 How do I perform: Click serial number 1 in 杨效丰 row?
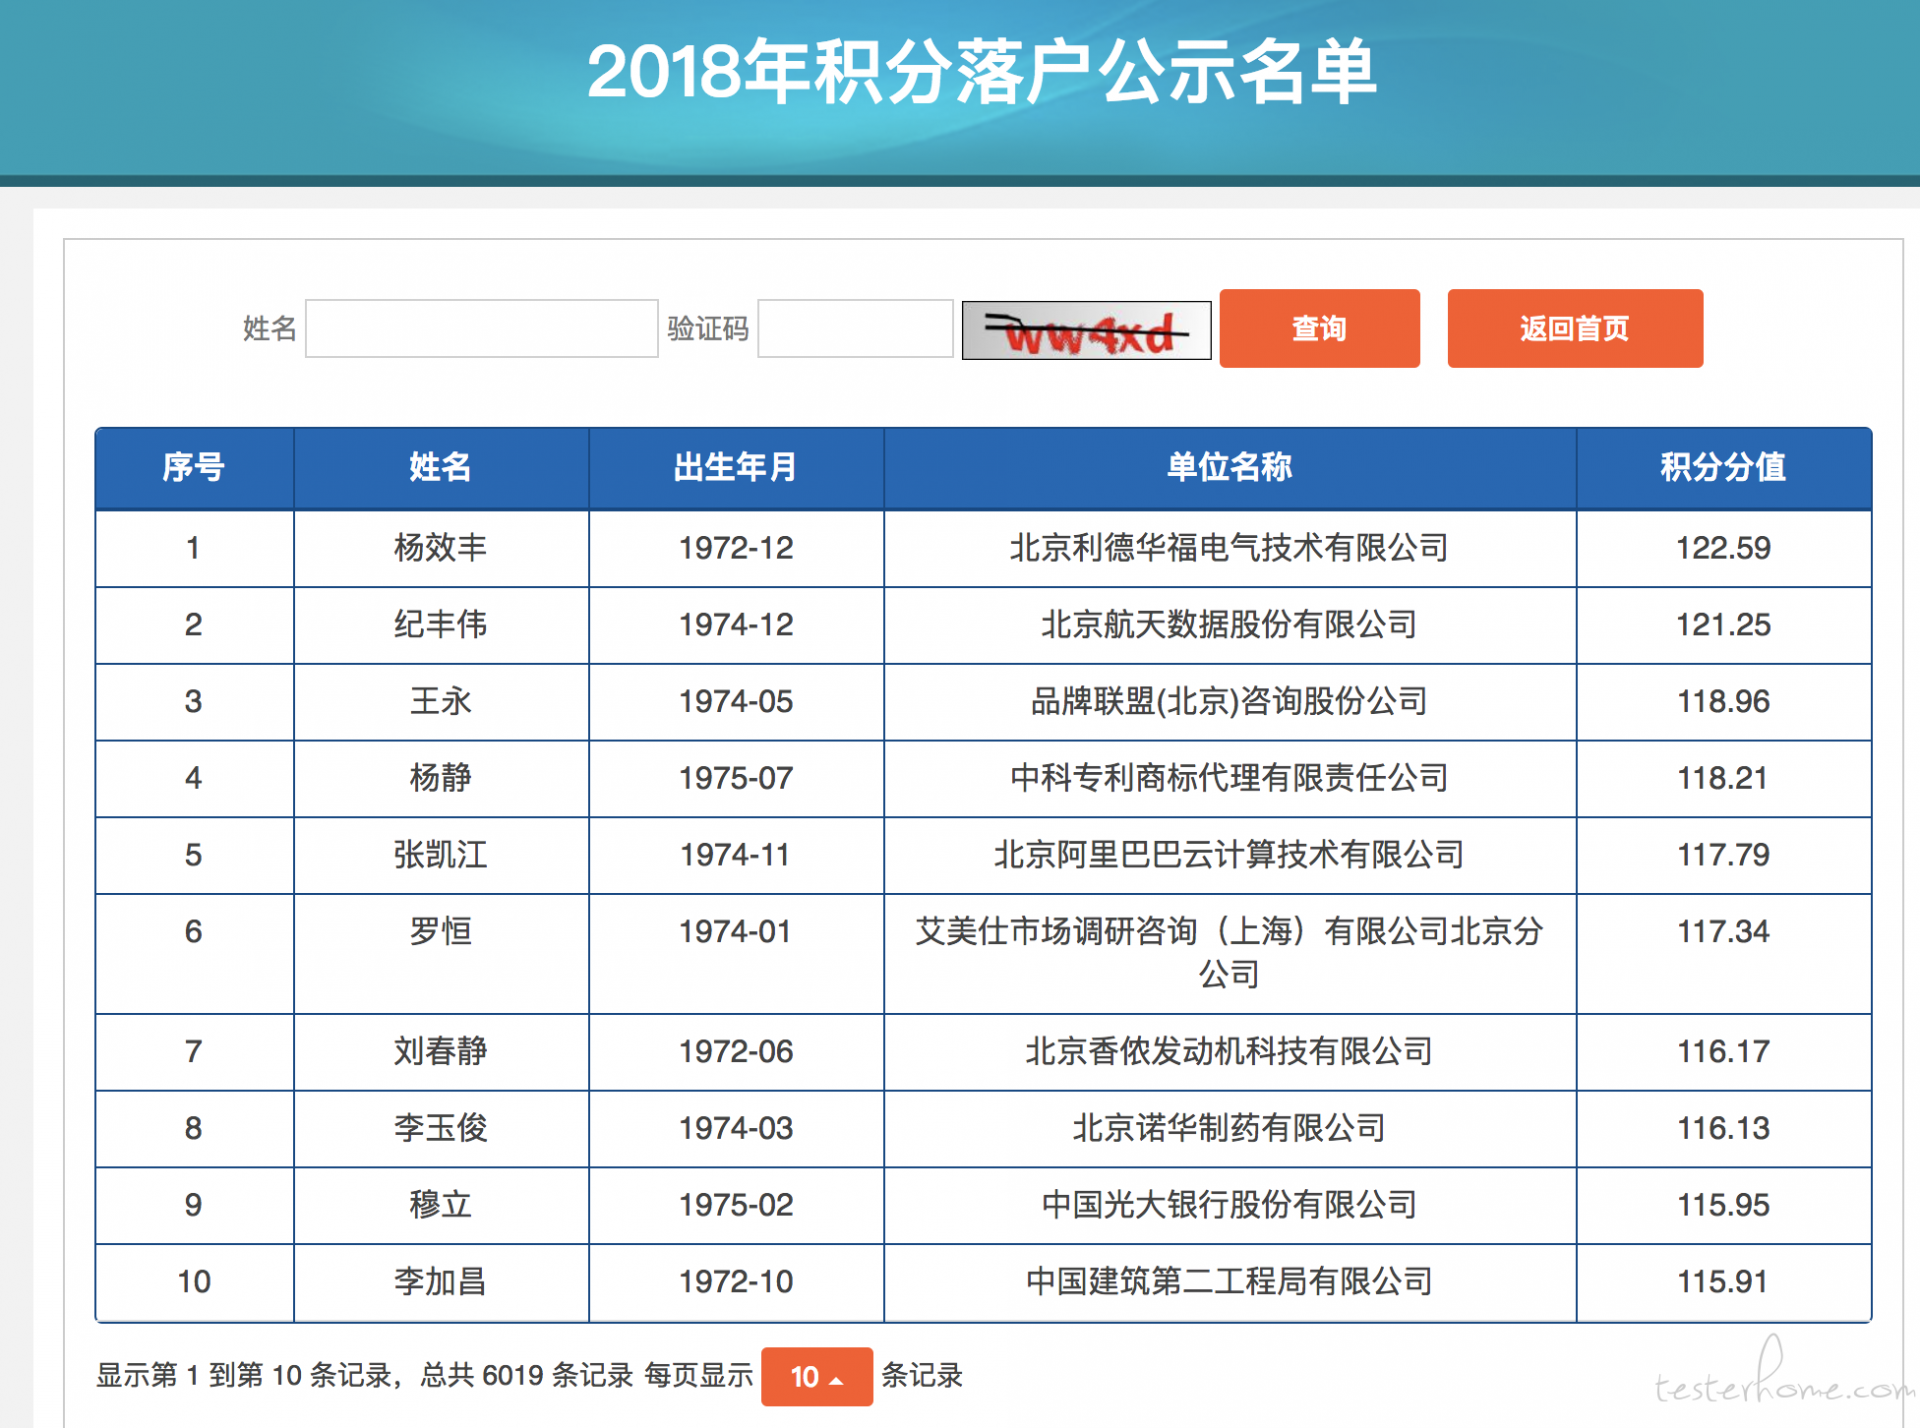[x=193, y=548]
